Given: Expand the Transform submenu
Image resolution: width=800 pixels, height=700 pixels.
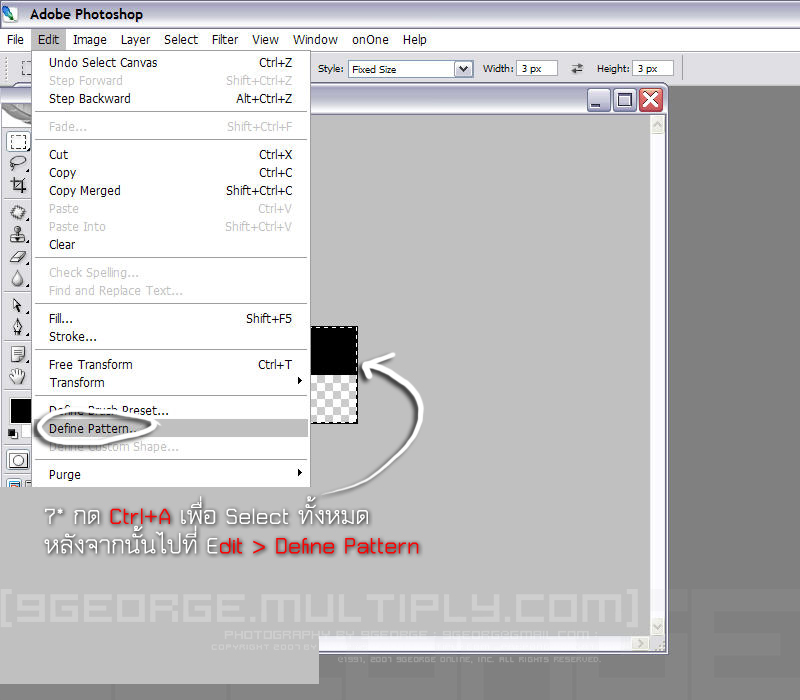Looking at the screenshot, I should [x=171, y=383].
